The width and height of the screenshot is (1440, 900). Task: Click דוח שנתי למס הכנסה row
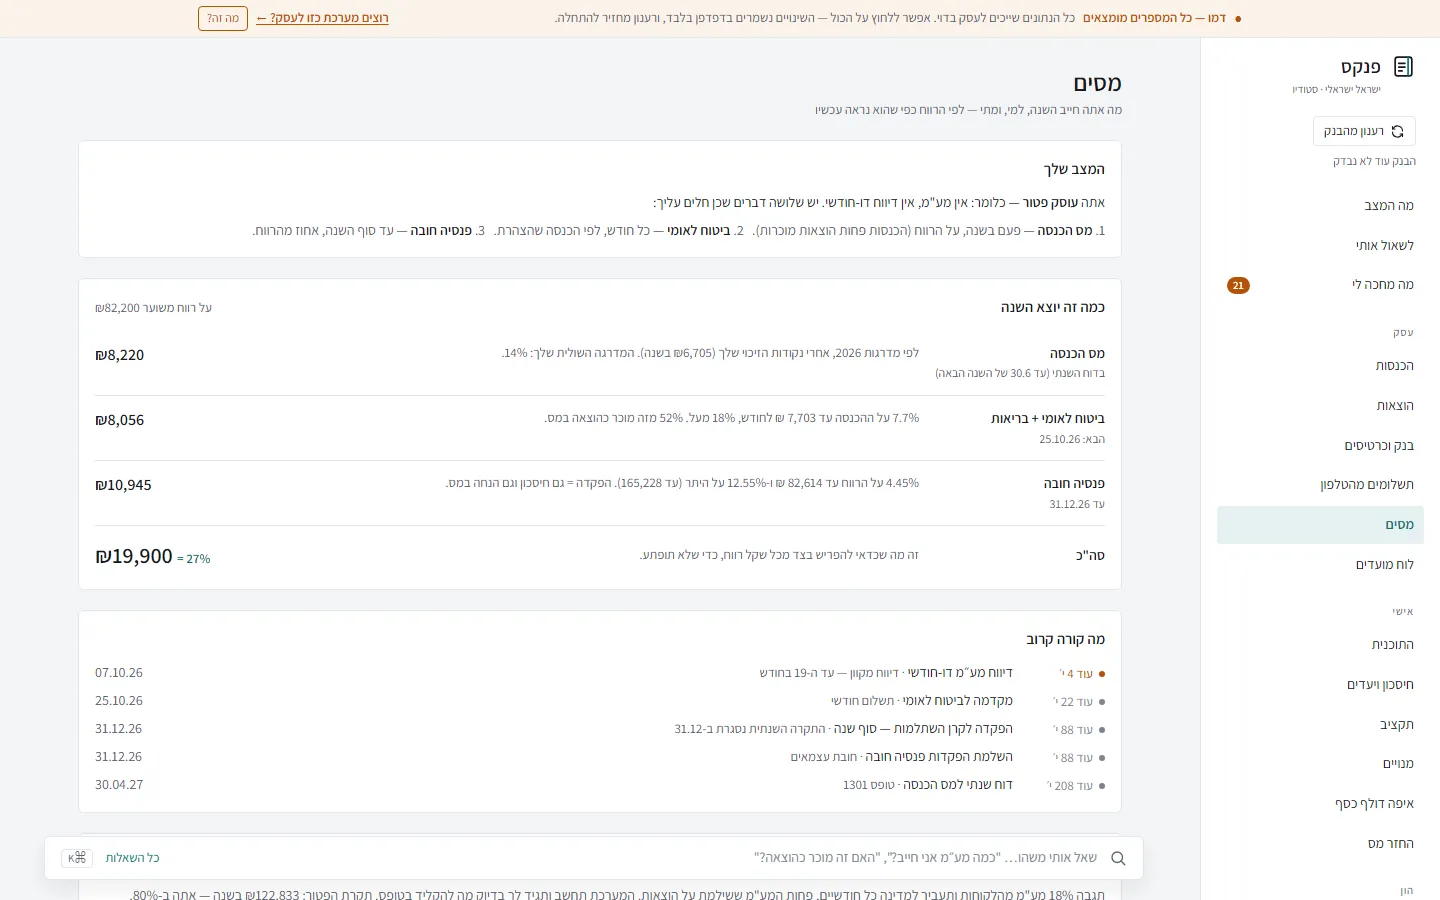(600, 785)
